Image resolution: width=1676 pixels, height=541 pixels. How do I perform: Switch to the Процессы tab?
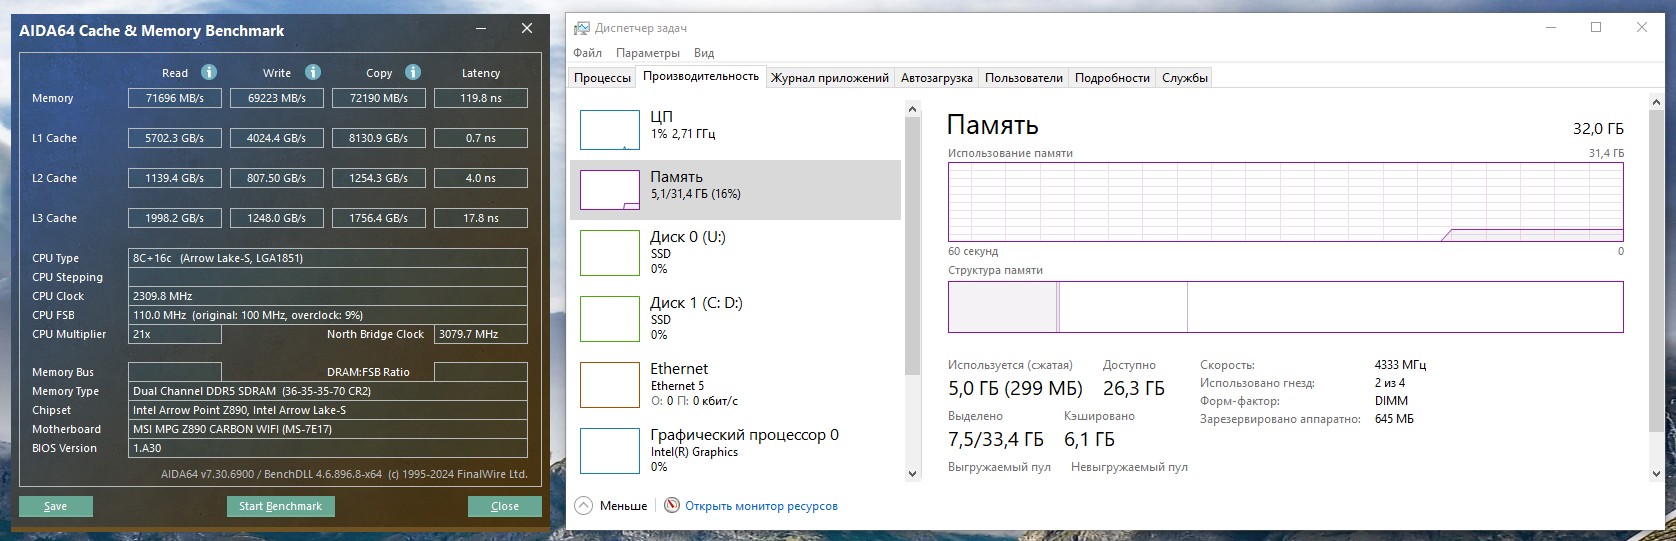602,78
